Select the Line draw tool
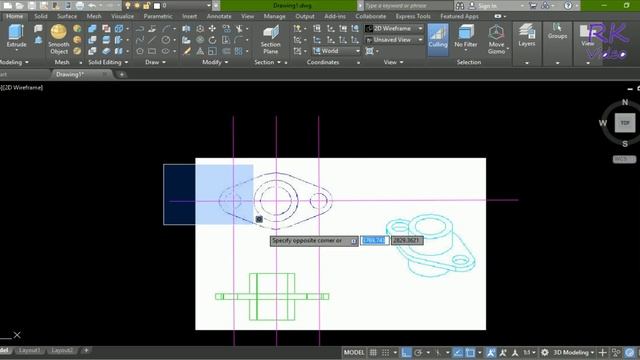640x360 pixels. (x=152, y=40)
